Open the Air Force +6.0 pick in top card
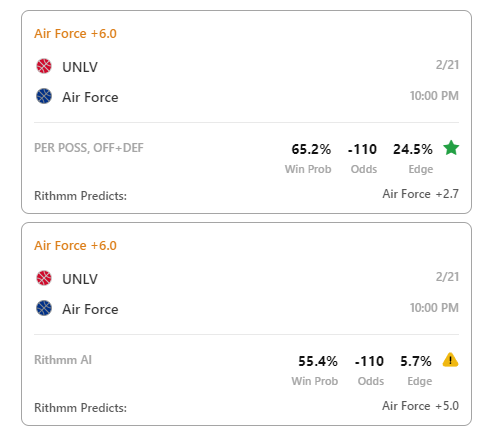Screen dimensions: 487x445 pos(75,34)
